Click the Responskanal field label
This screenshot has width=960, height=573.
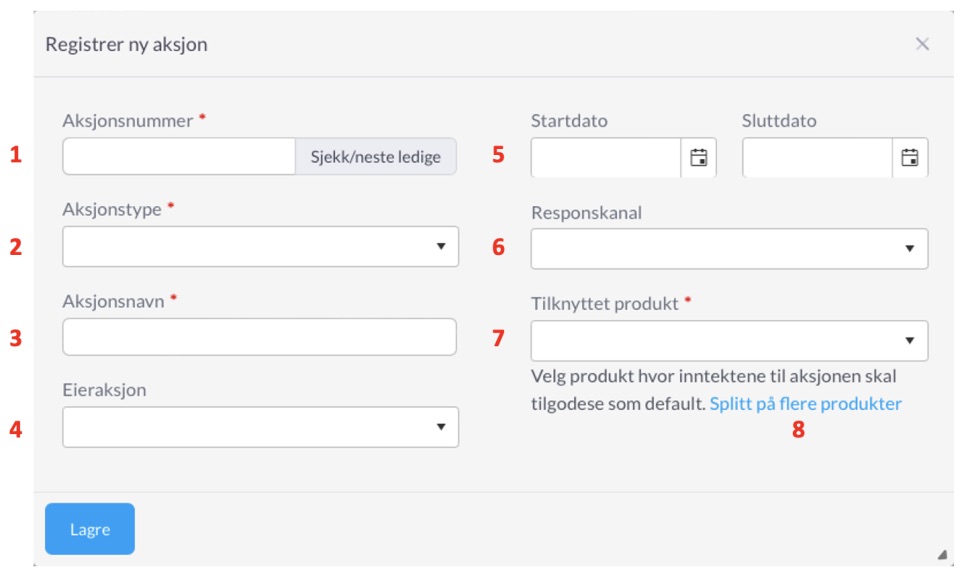tap(587, 213)
